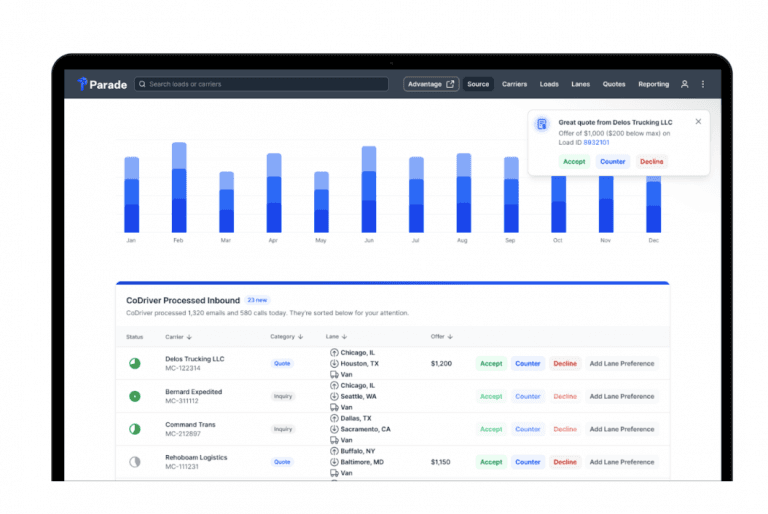
Task: Click the status icon for Command Trans
Action: coord(135,429)
